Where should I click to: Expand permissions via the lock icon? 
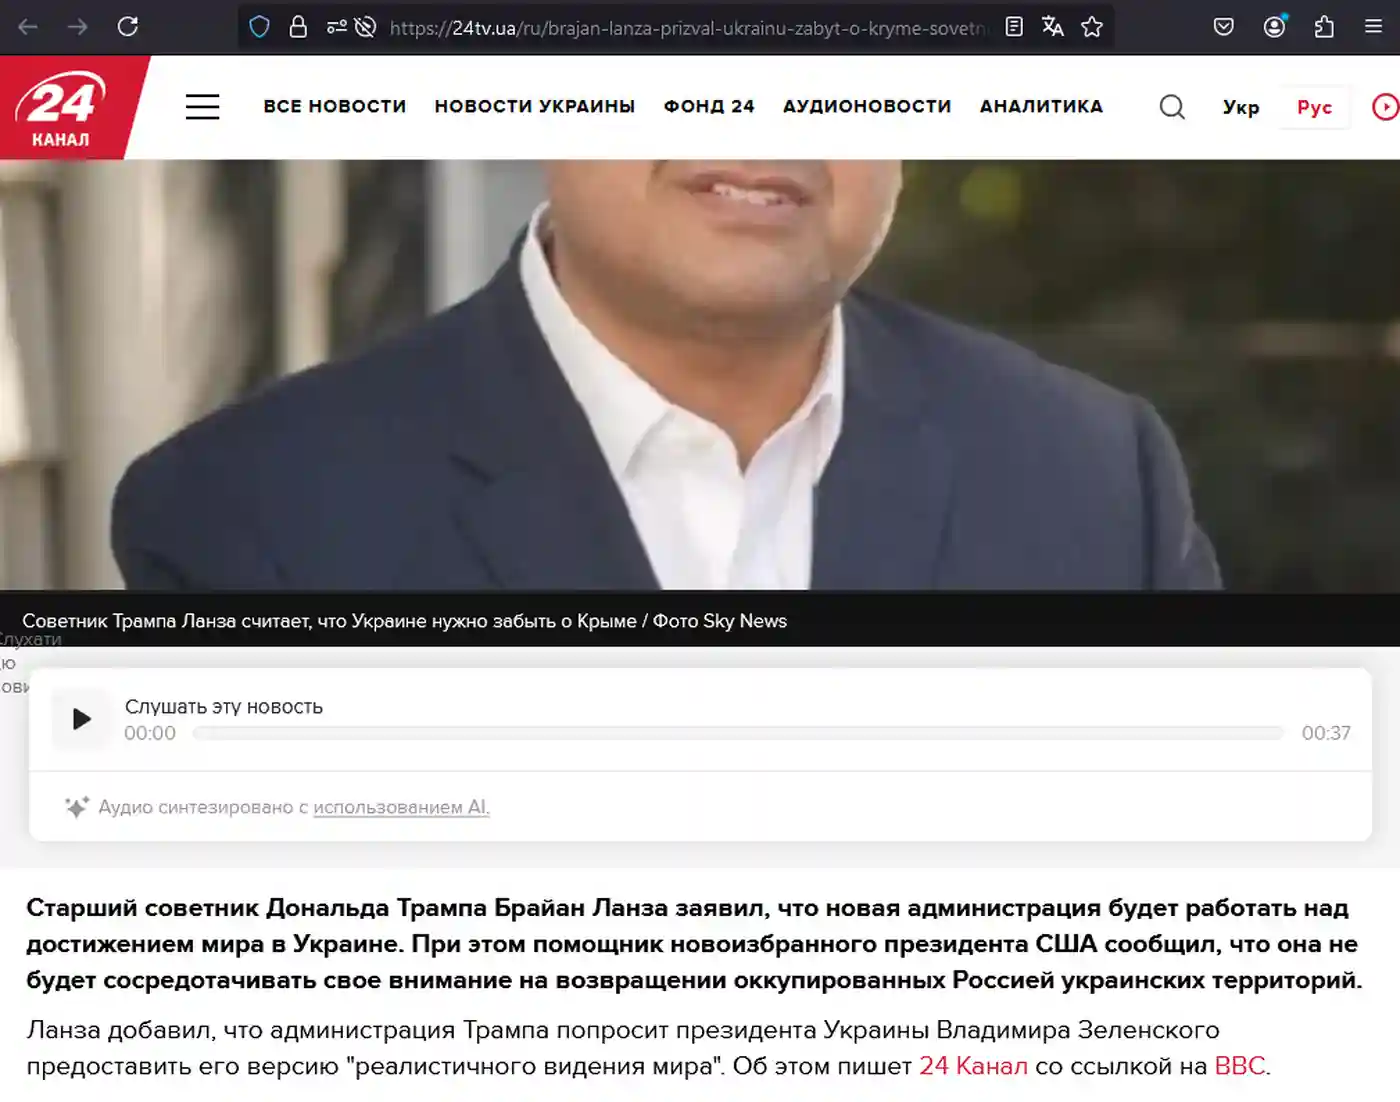click(299, 27)
